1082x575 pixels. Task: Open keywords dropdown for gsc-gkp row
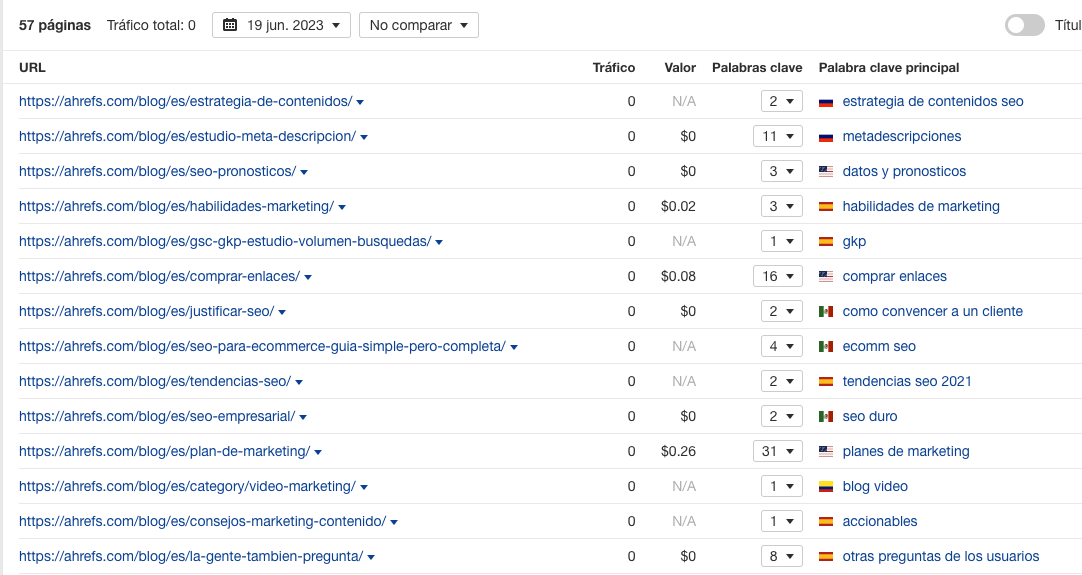[x=782, y=242]
